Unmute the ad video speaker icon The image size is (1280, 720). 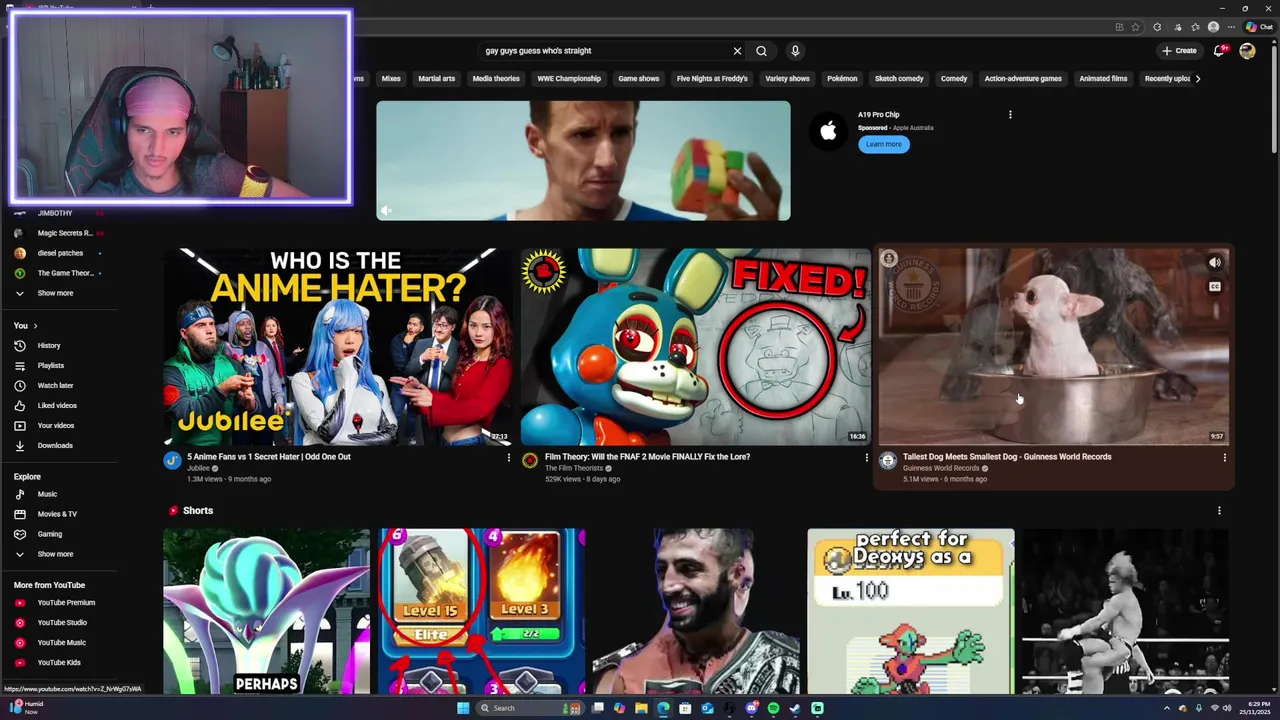pyautogui.click(x=386, y=210)
